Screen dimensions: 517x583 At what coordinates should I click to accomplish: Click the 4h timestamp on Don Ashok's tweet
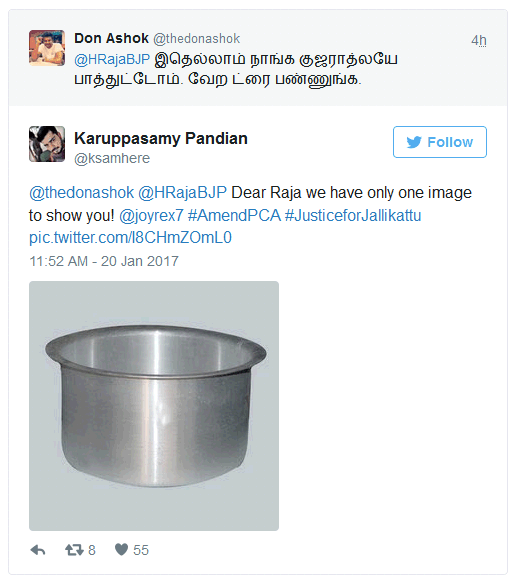coord(479,40)
